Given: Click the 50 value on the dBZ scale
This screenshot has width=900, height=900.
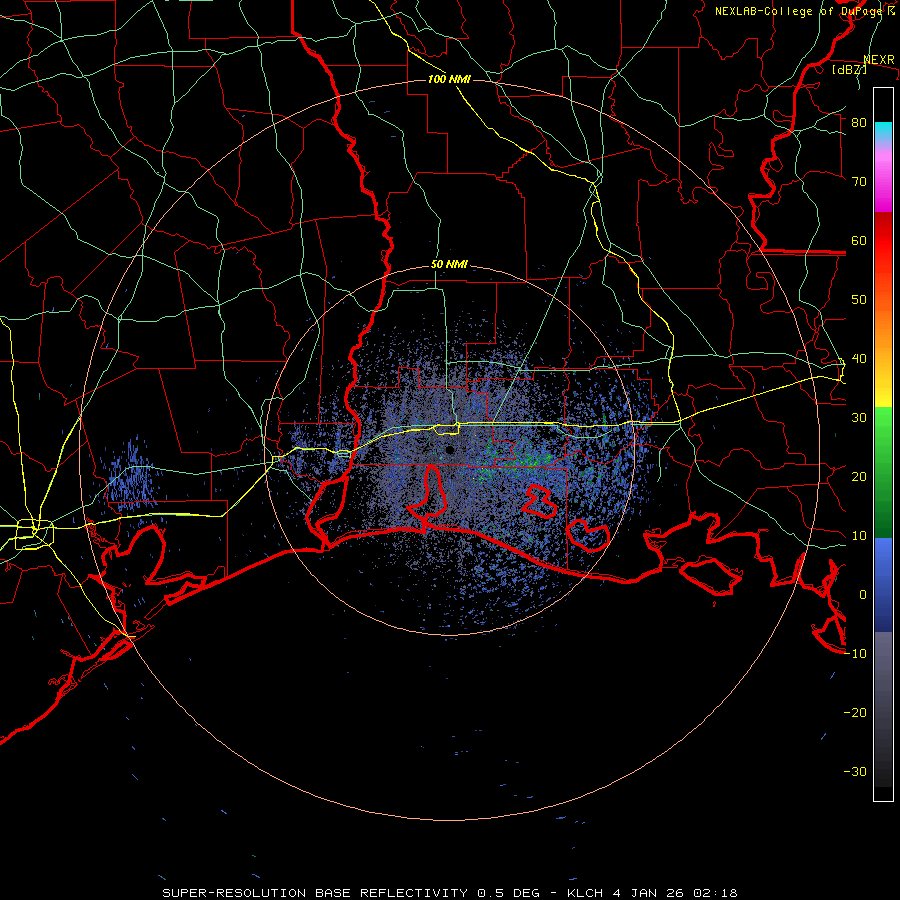Looking at the screenshot, I should (x=859, y=300).
